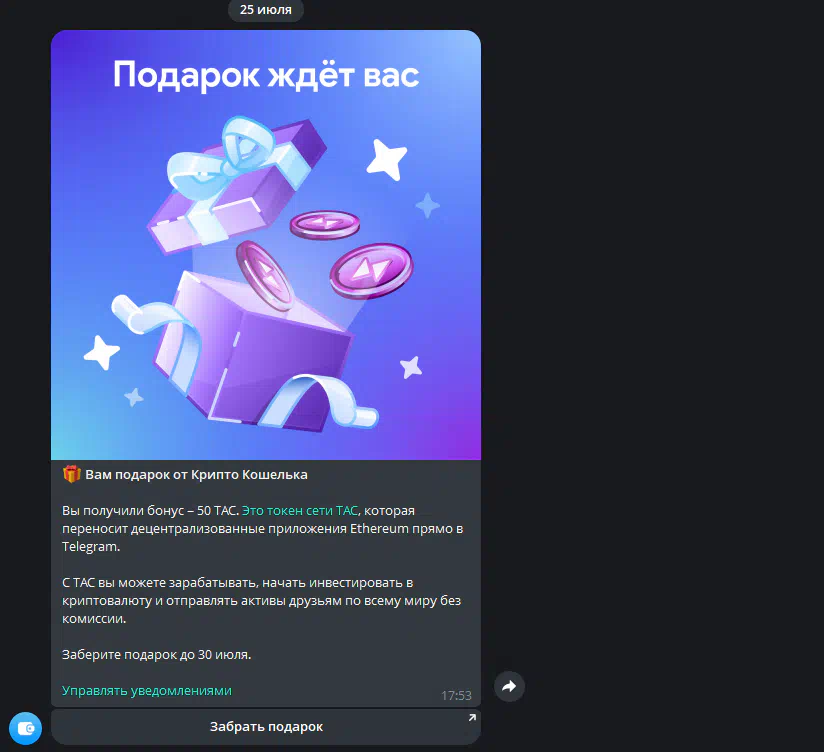Open the Это токен сети TAC link

pyautogui.click(x=301, y=510)
